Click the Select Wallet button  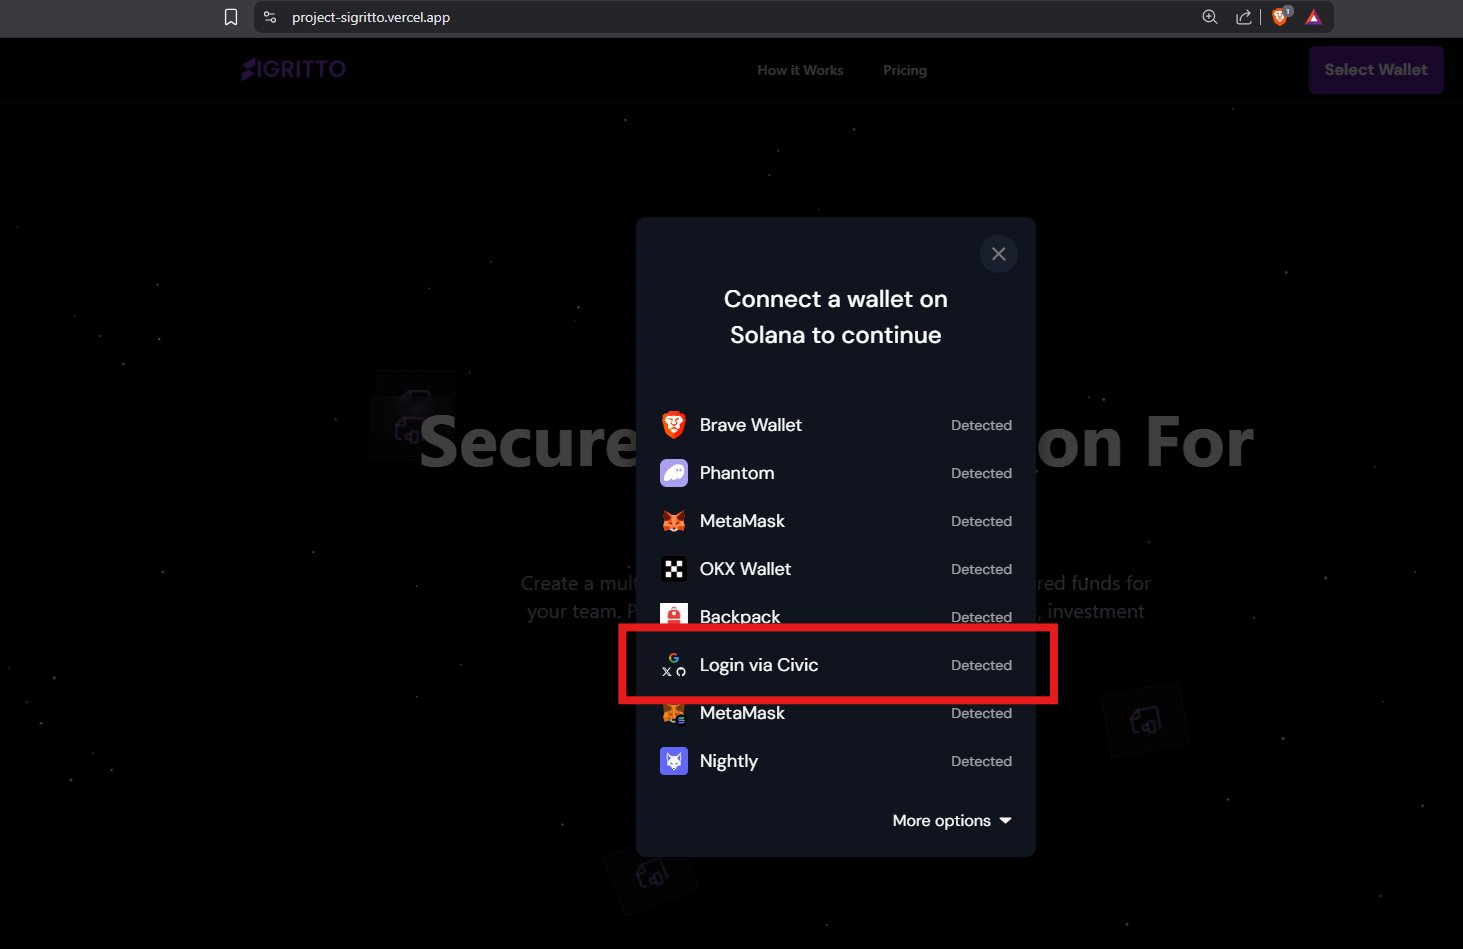1376,70
